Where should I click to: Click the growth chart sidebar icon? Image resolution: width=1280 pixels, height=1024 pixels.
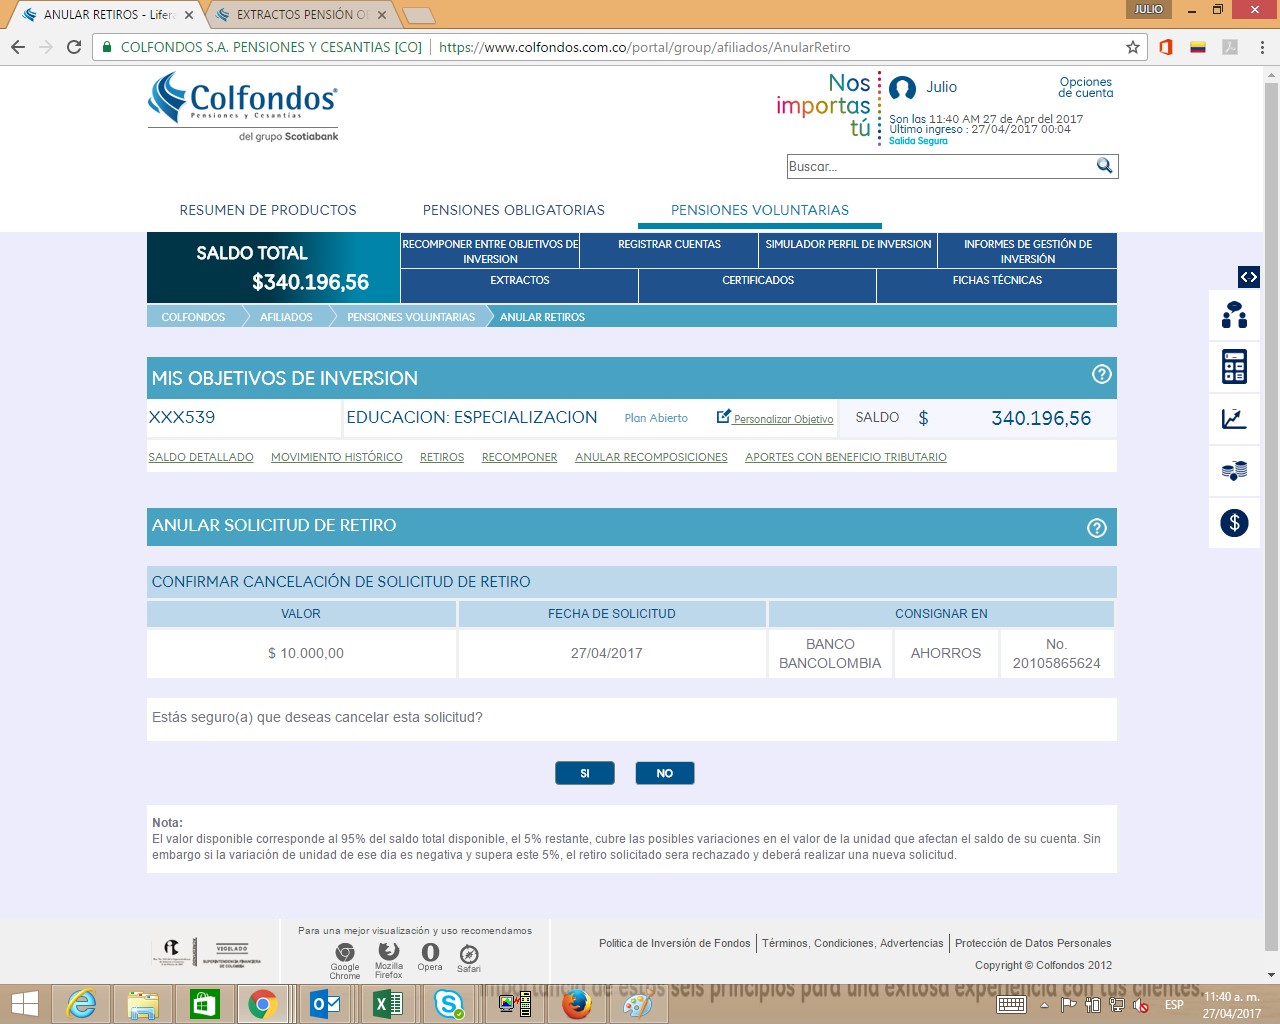1234,419
